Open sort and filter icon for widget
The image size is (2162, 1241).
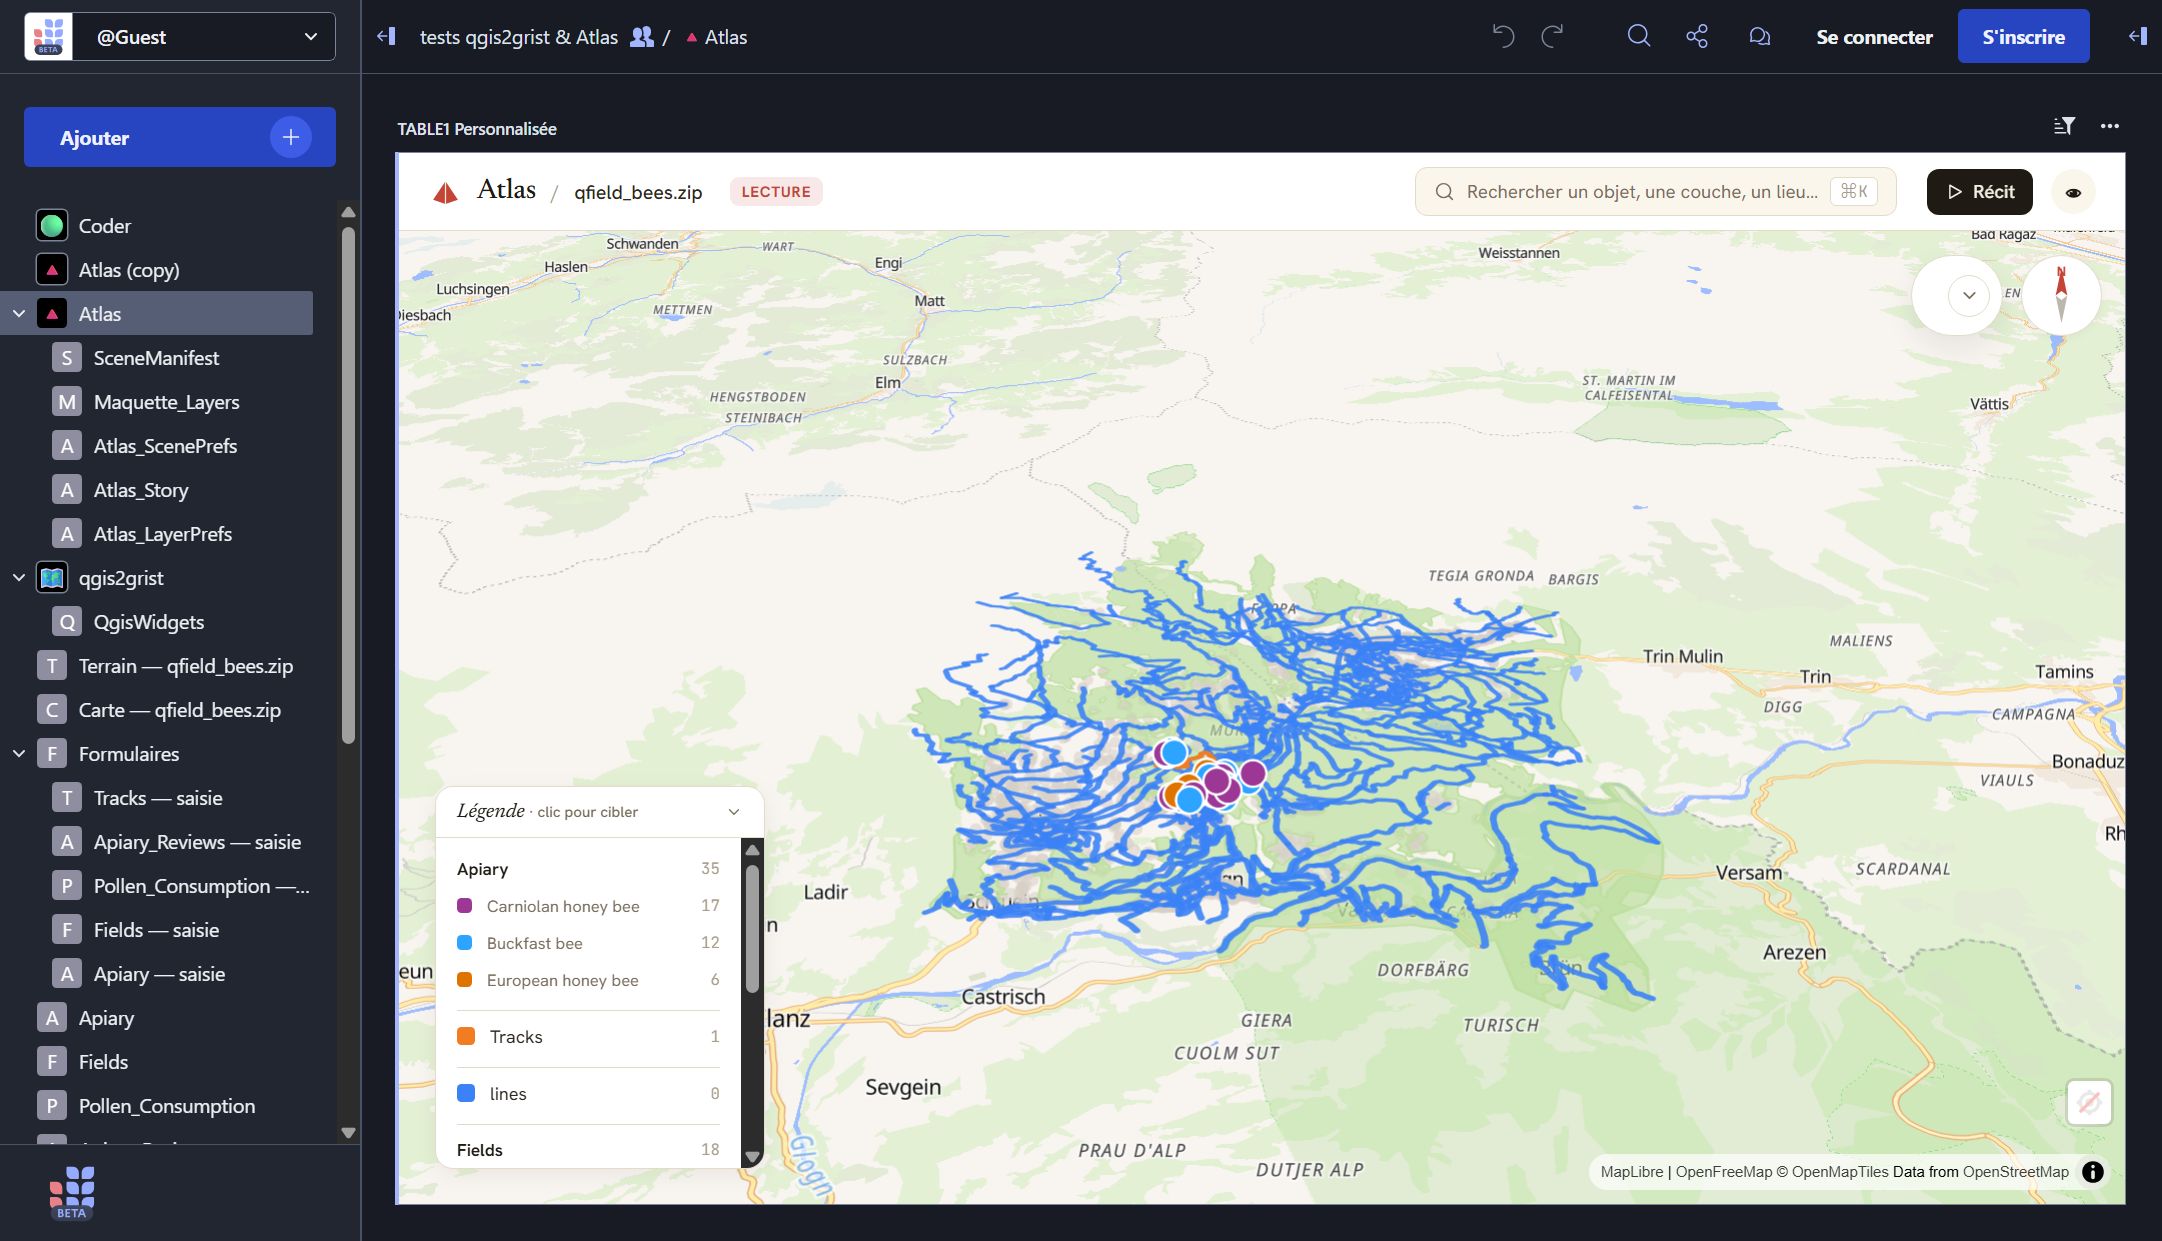[2064, 126]
